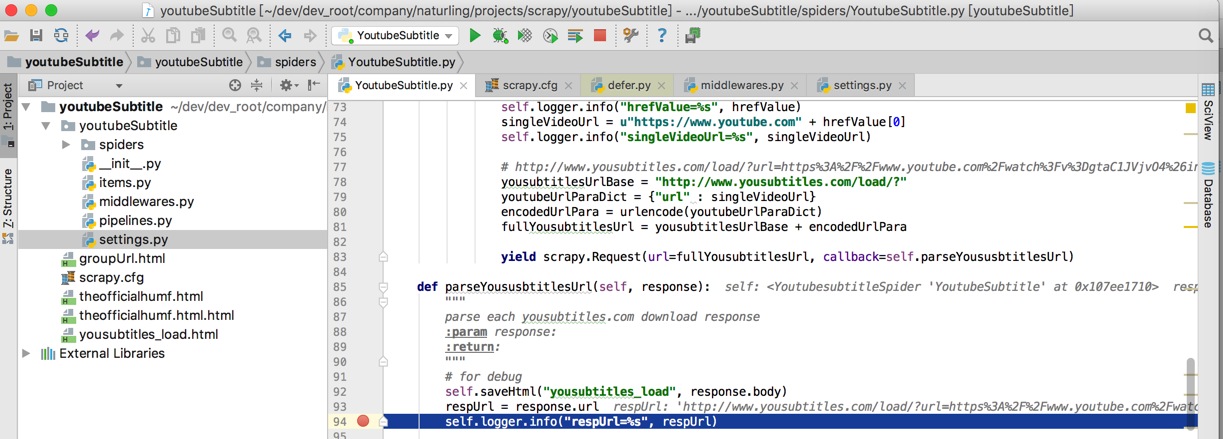Viewport: 1223px width, 439px height.
Task: Run with coverage icon
Action: tap(525, 36)
